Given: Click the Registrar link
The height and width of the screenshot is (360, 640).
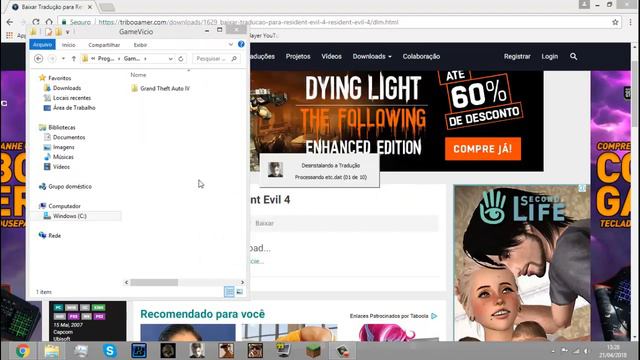Looking at the screenshot, I should coord(517,56).
